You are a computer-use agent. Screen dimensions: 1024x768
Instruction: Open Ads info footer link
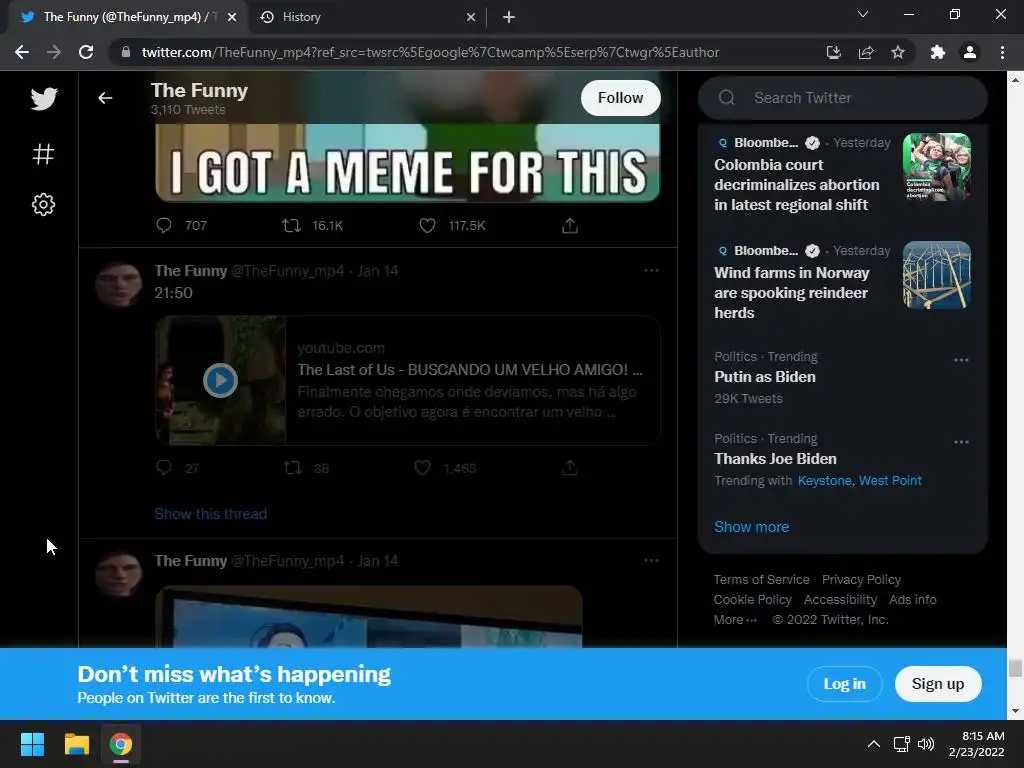[912, 600]
